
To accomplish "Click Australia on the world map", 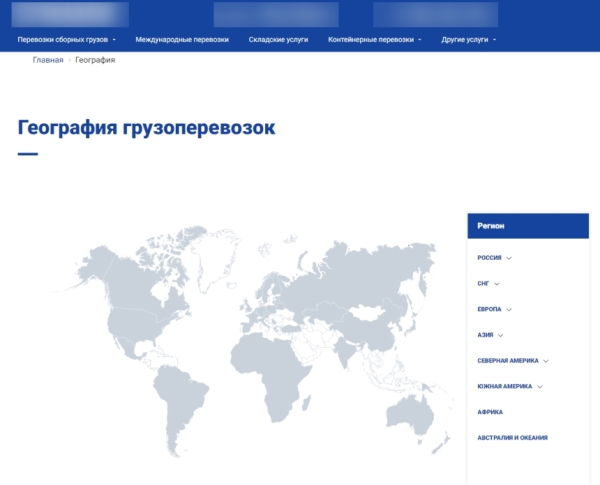I will [x=410, y=415].
